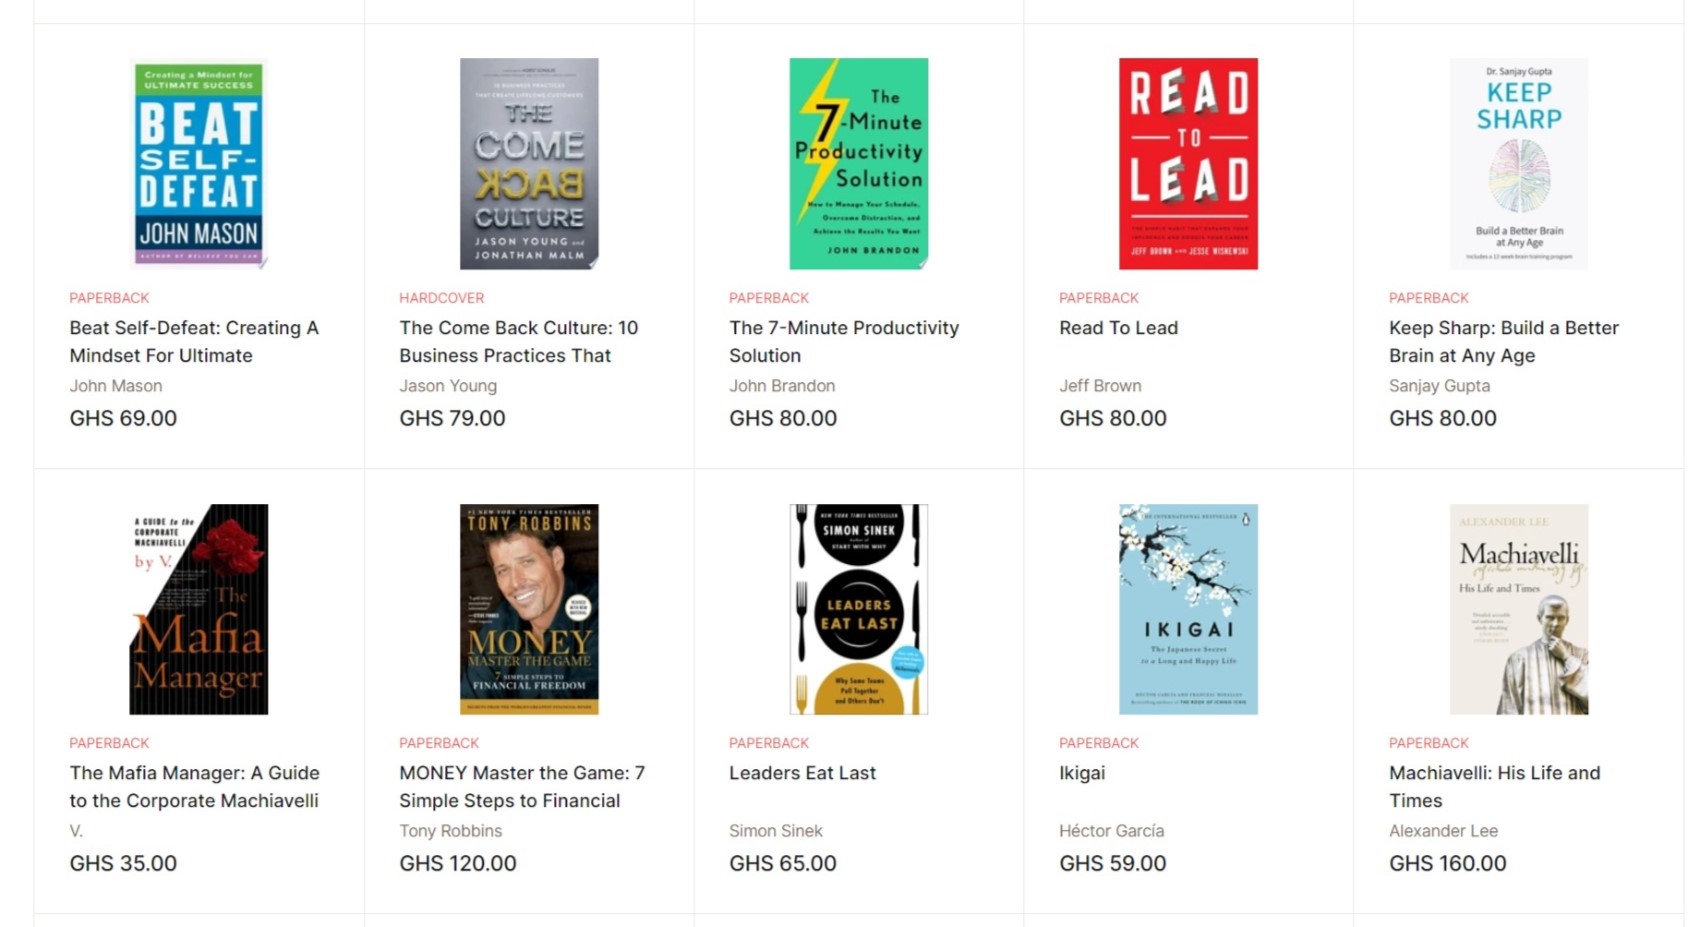The image size is (1700, 927).
Task: Select The 7-Minute Productivity Solution cover
Action: tap(858, 164)
